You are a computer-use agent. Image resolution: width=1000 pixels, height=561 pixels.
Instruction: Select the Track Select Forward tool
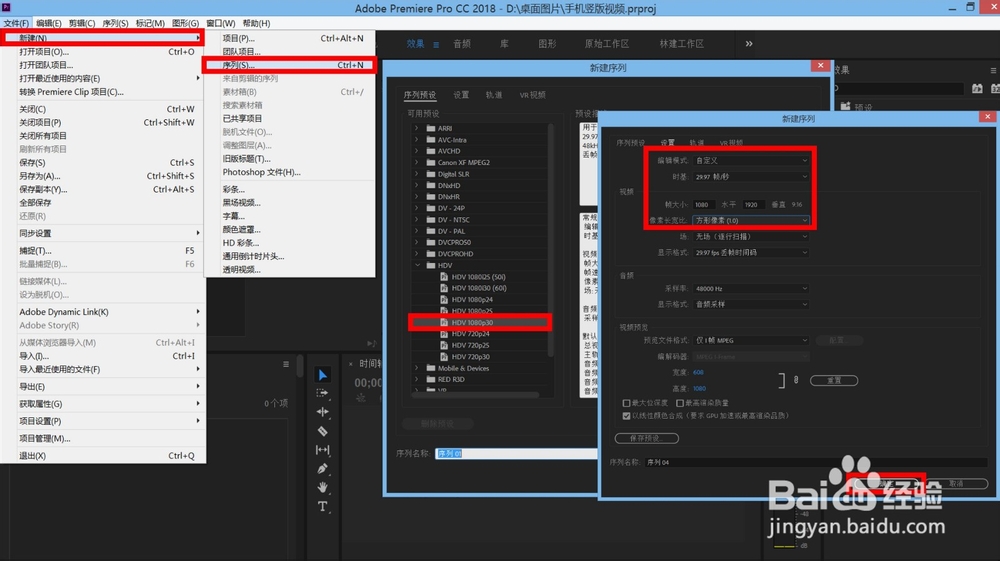[x=323, y=393]
